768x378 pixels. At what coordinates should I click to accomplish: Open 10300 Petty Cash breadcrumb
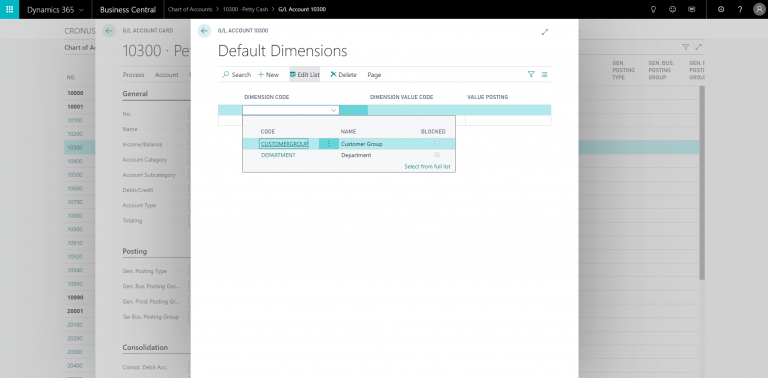(x=245, y=9)
